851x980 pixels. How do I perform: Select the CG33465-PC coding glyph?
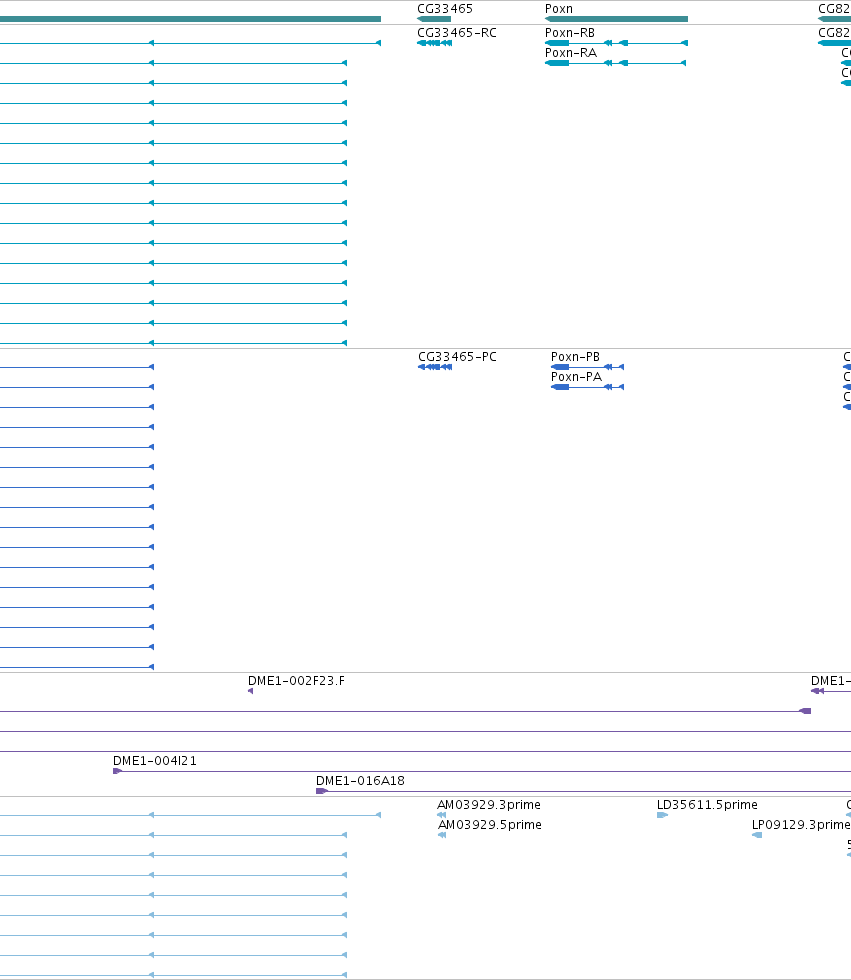tap(435, 367)
